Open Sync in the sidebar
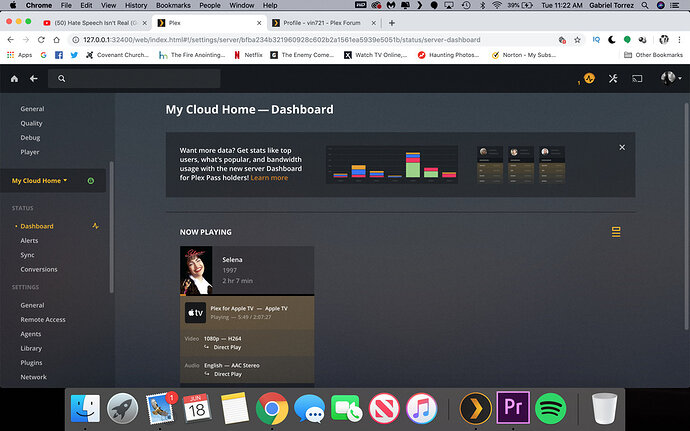This screenshot has width=690, height=431. [x=27, y=255]
